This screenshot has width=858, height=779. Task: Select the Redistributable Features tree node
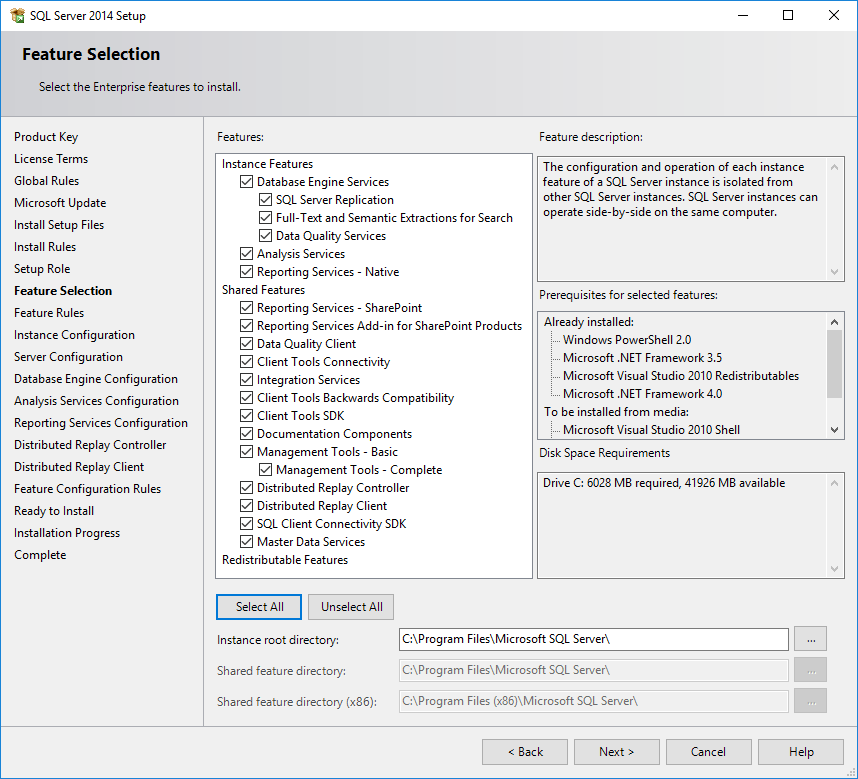285,560
